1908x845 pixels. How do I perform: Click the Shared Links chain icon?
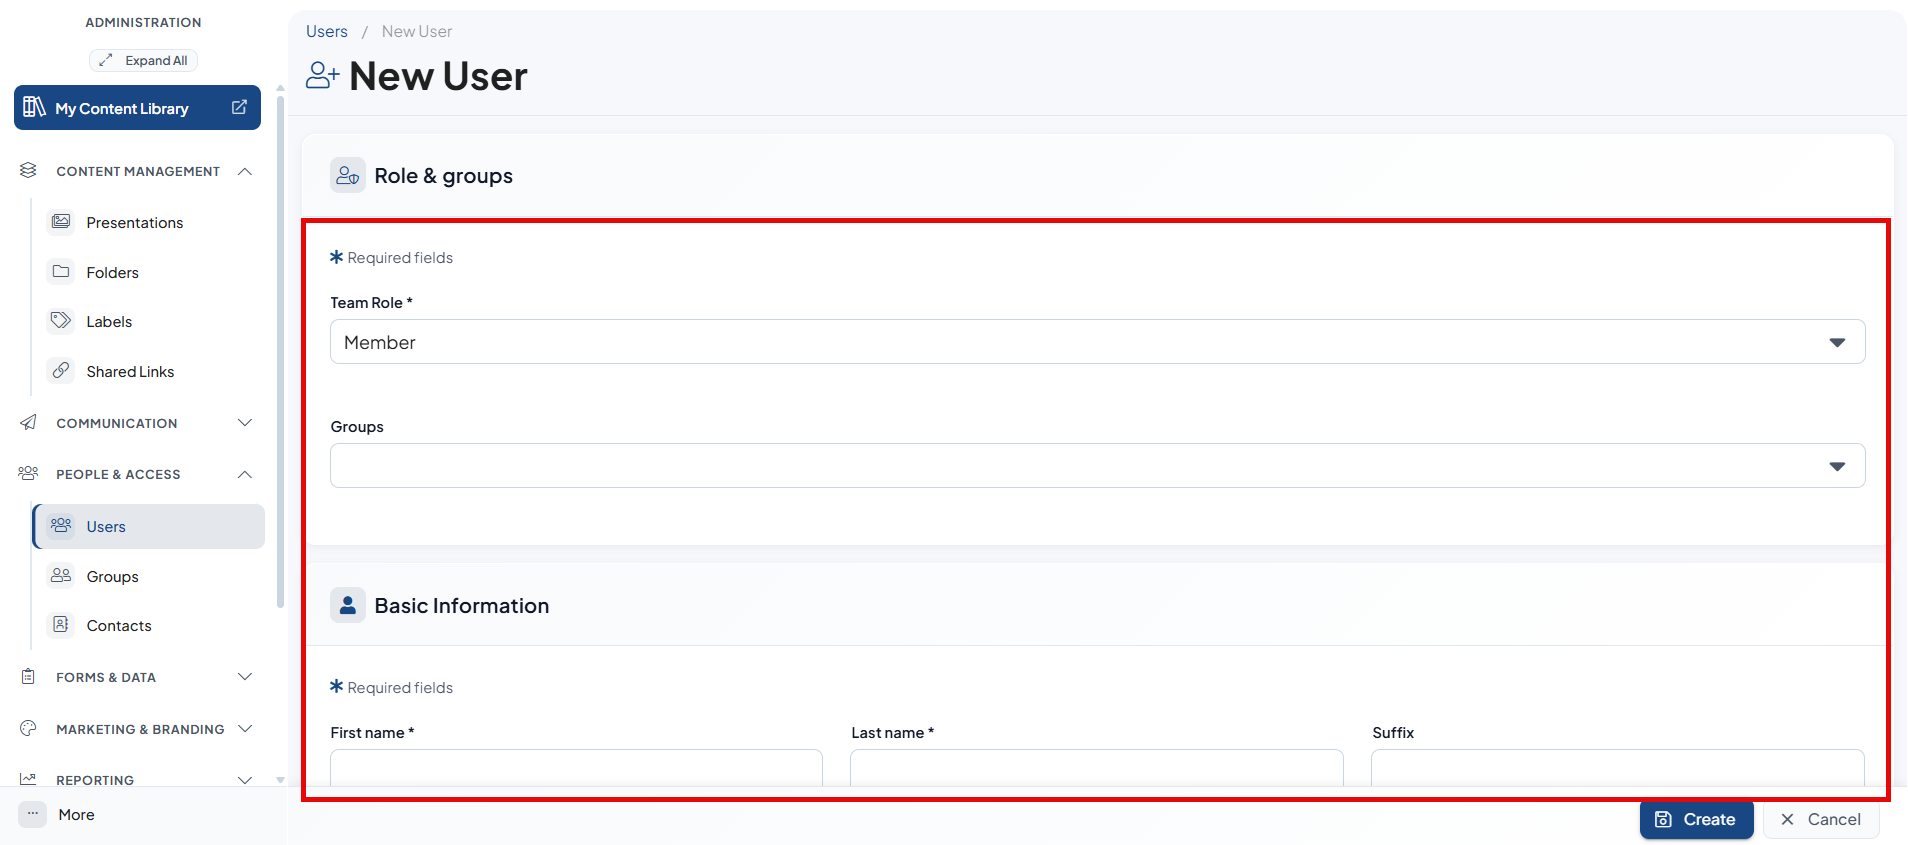coord(61,371)
